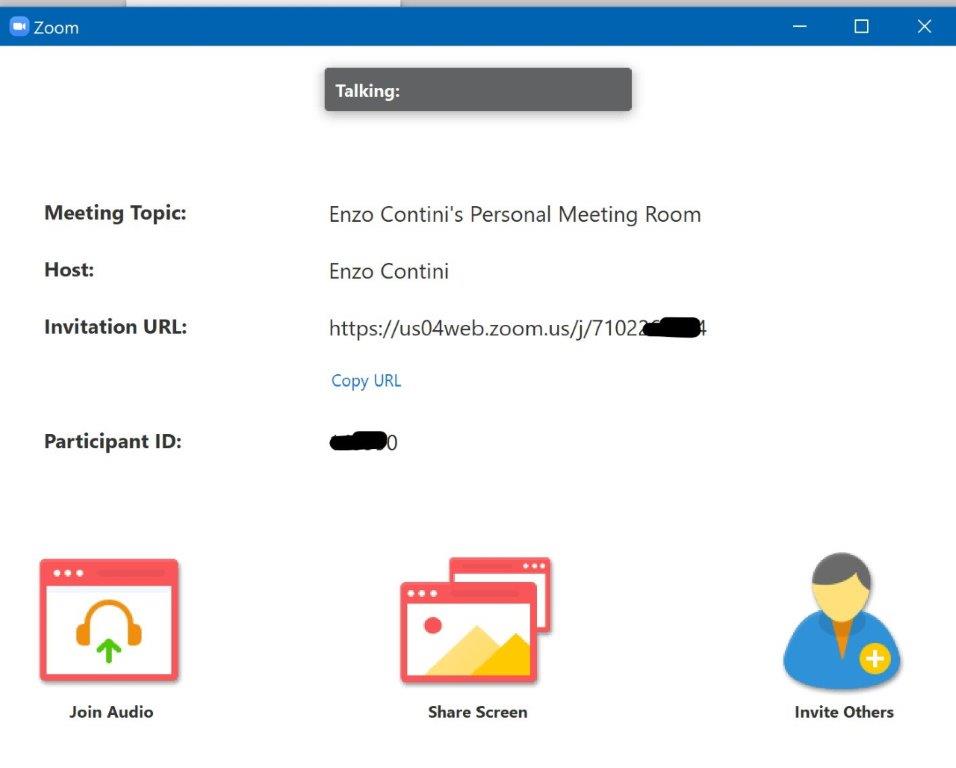Viewport: 956px width, 768px height.
Task: Click the Invitation URL label
Action: (115, 327)
